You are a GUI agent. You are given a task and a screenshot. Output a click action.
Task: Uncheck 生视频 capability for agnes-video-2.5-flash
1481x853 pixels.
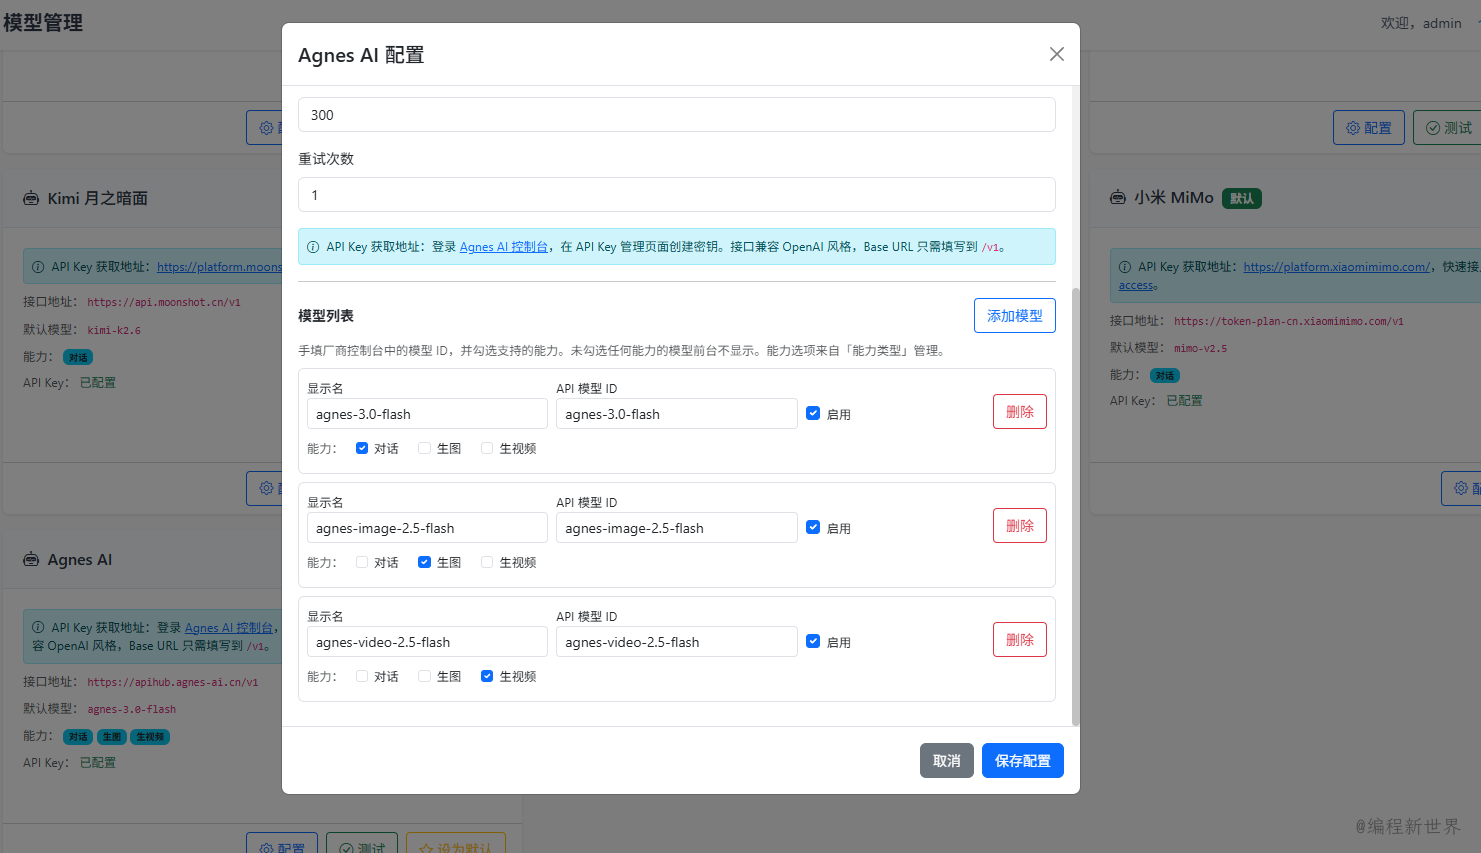click(x=487, y=676)
